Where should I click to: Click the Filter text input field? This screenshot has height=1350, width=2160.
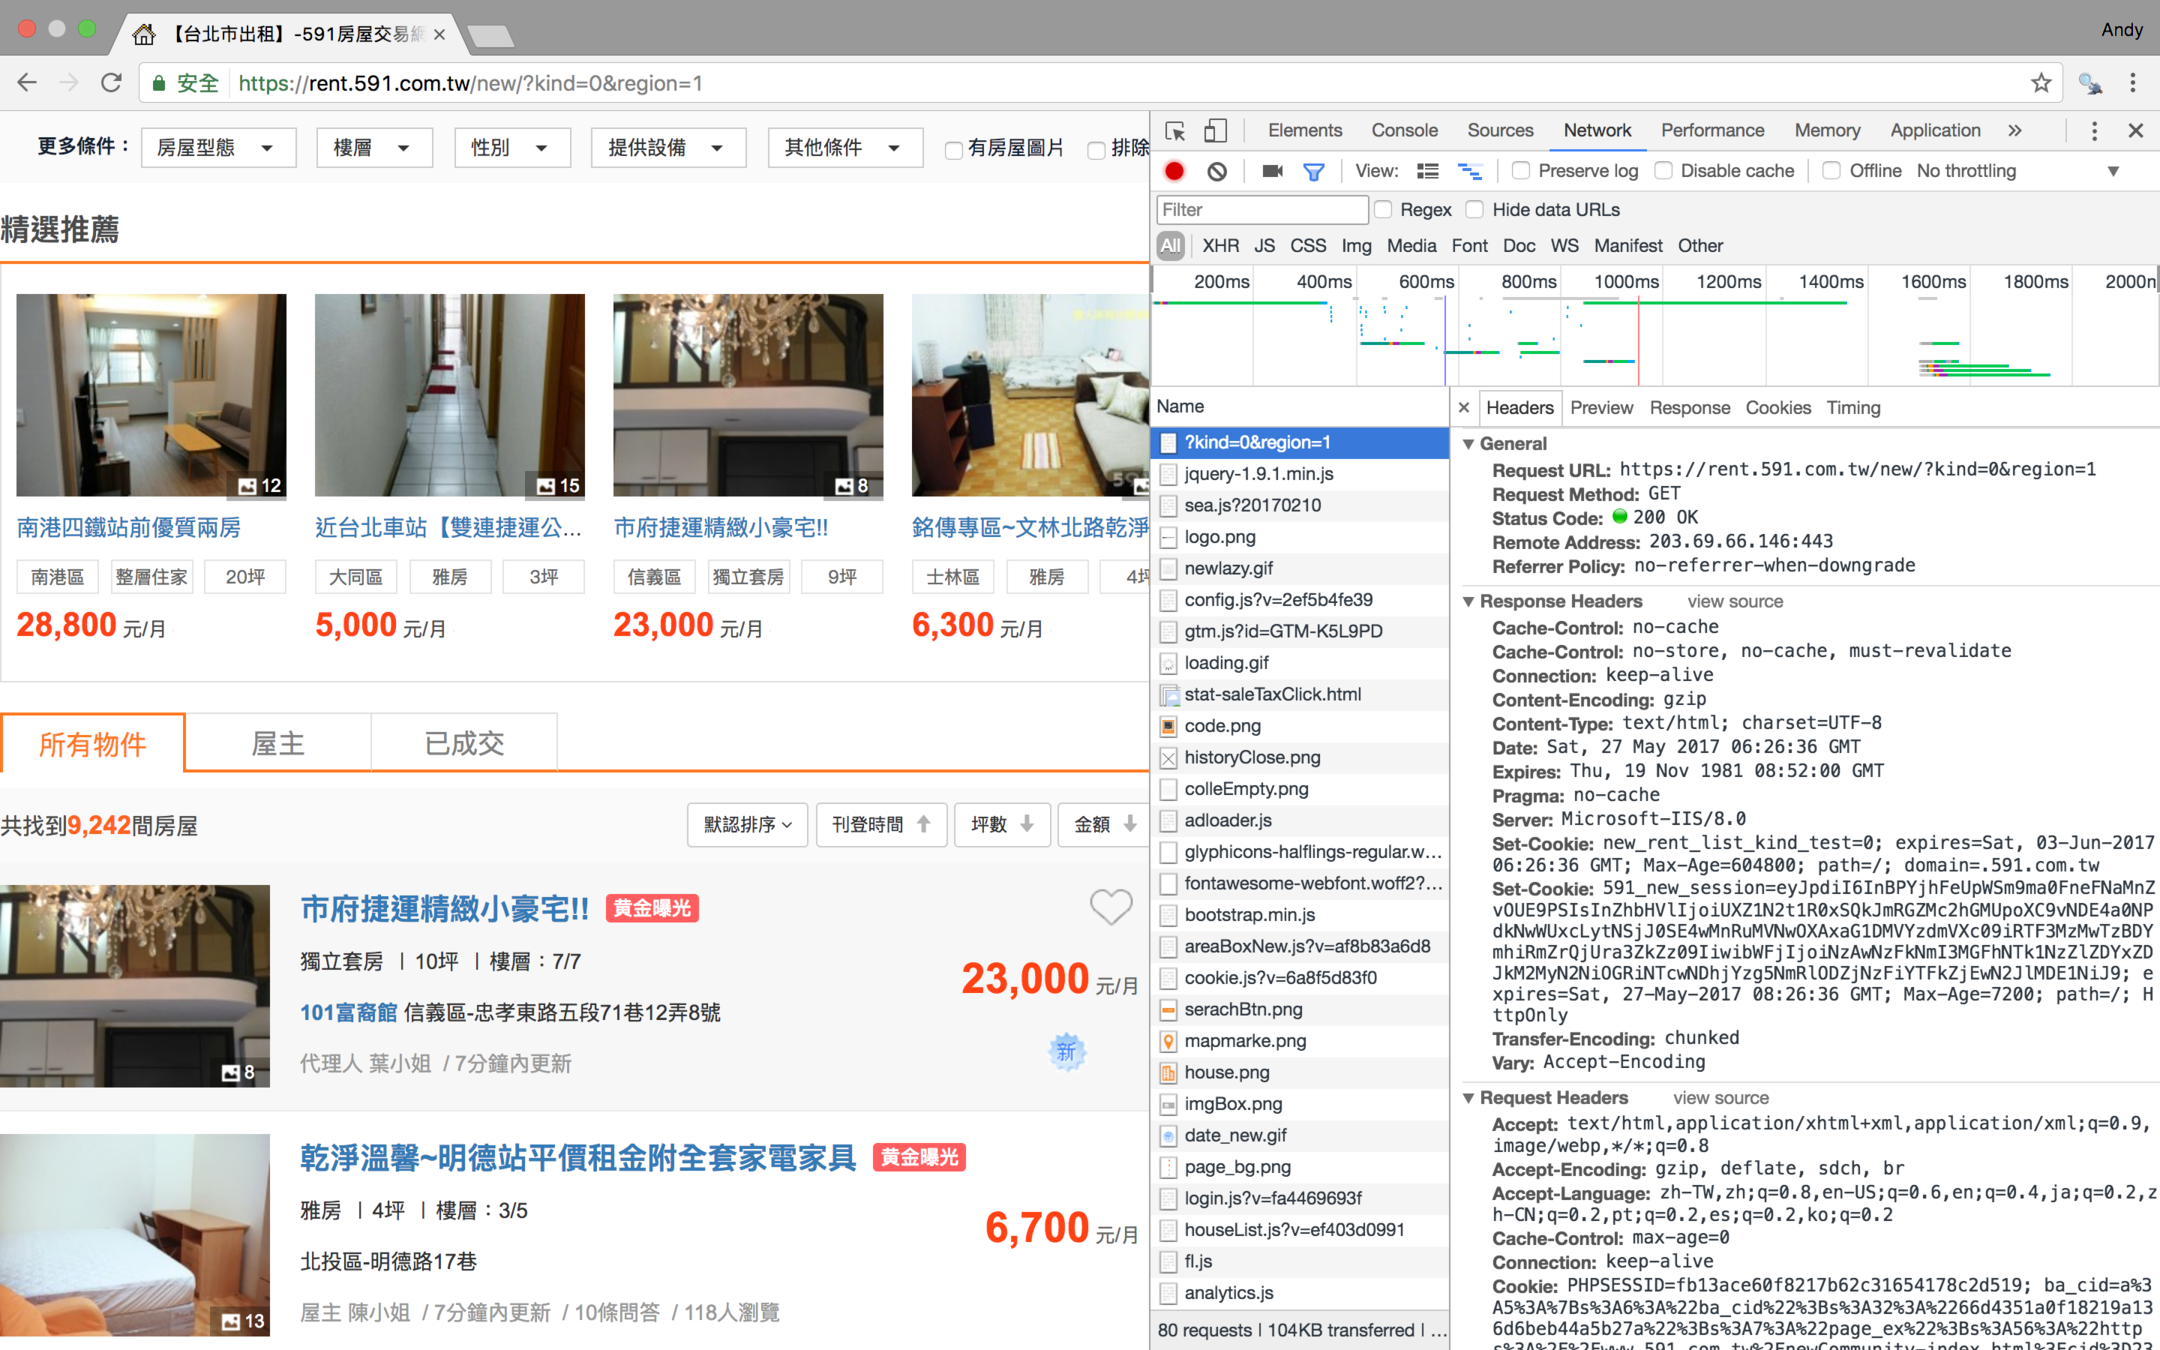1261,210
